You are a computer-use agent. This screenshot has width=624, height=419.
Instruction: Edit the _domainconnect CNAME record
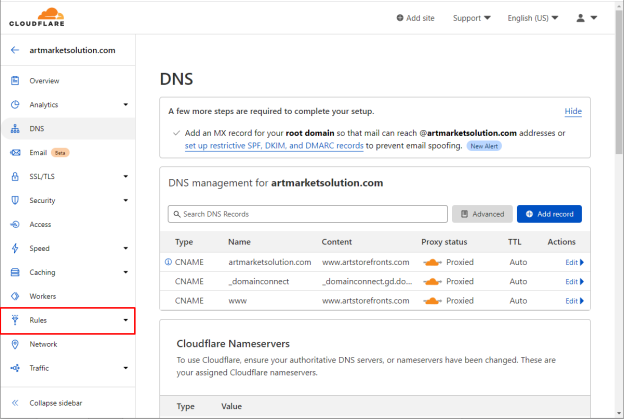click(574, 281)
